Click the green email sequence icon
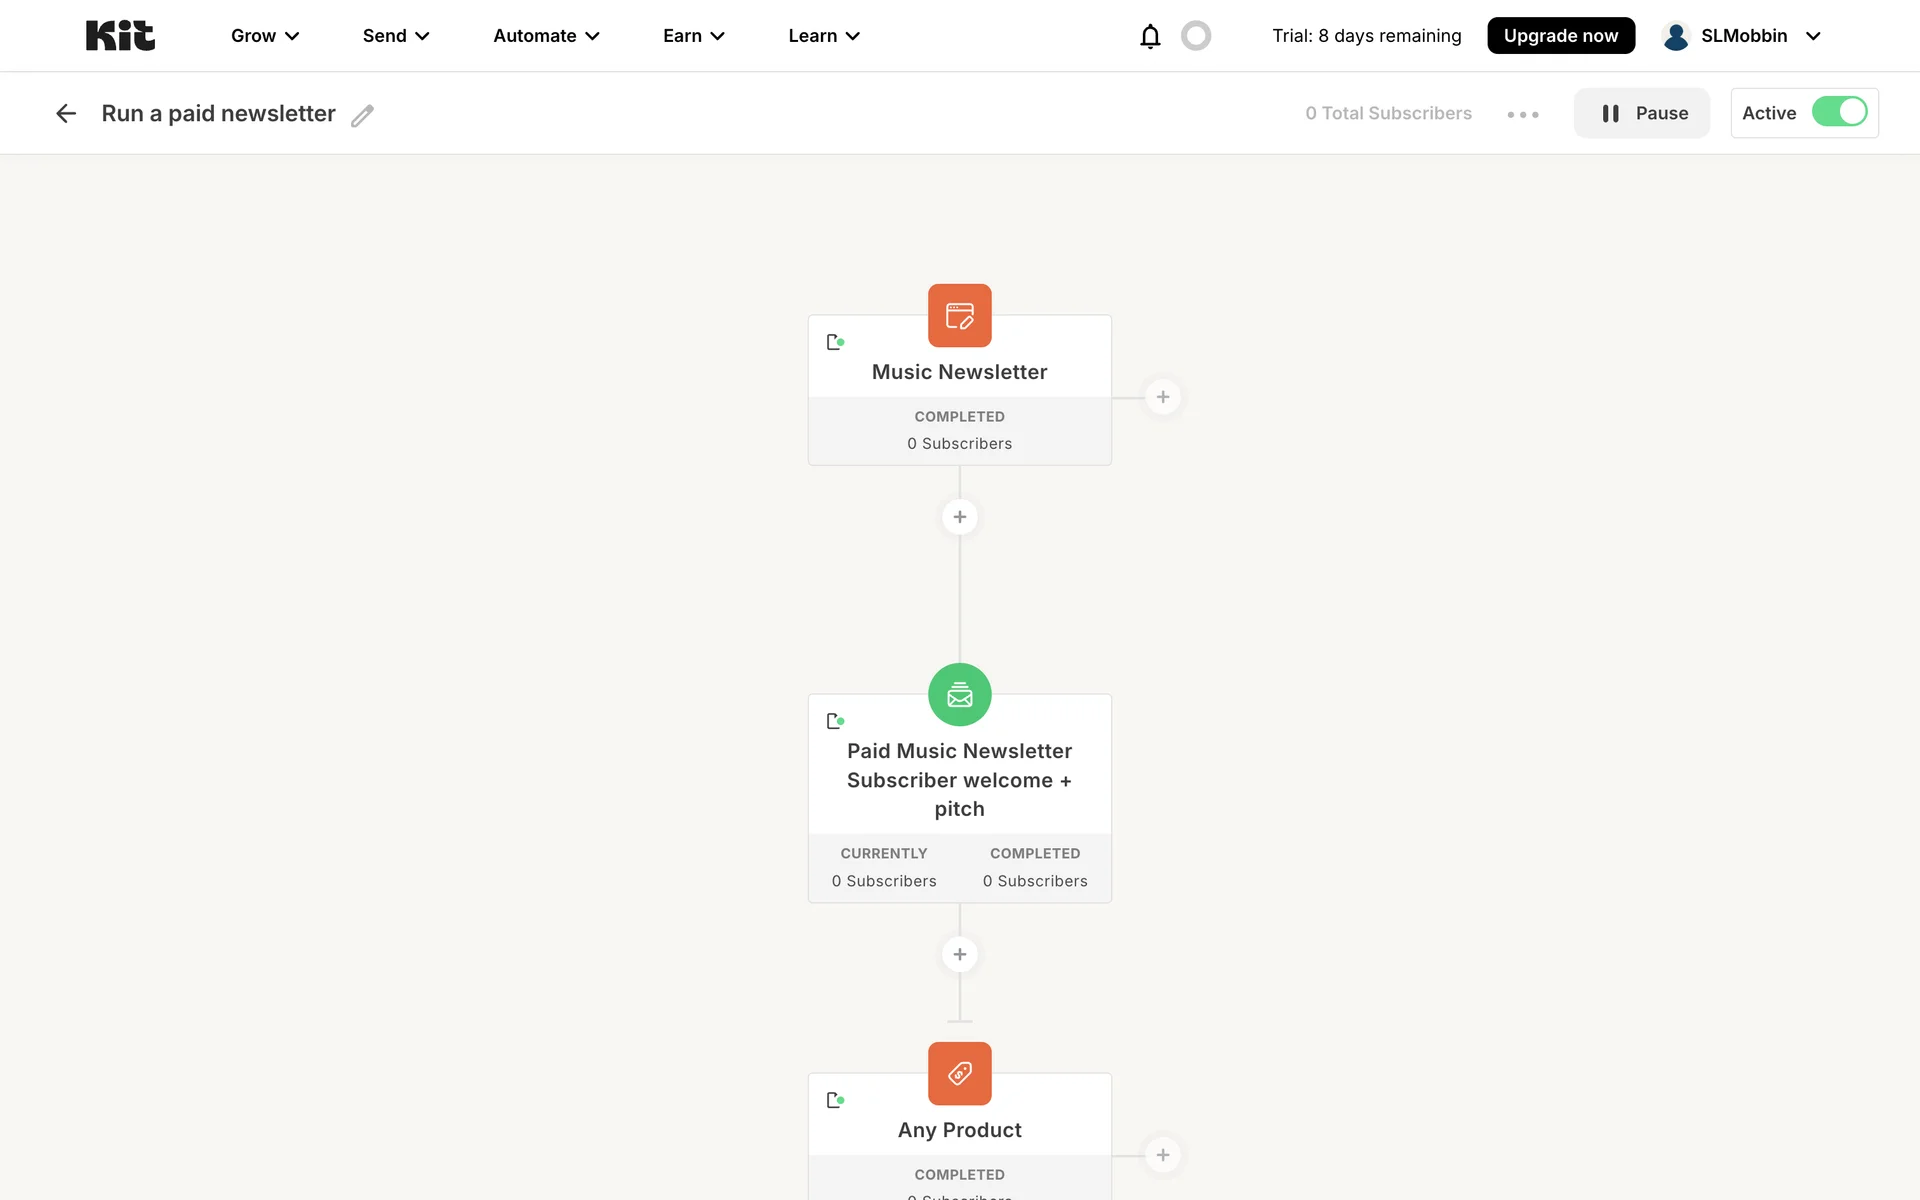 (959, 695)
